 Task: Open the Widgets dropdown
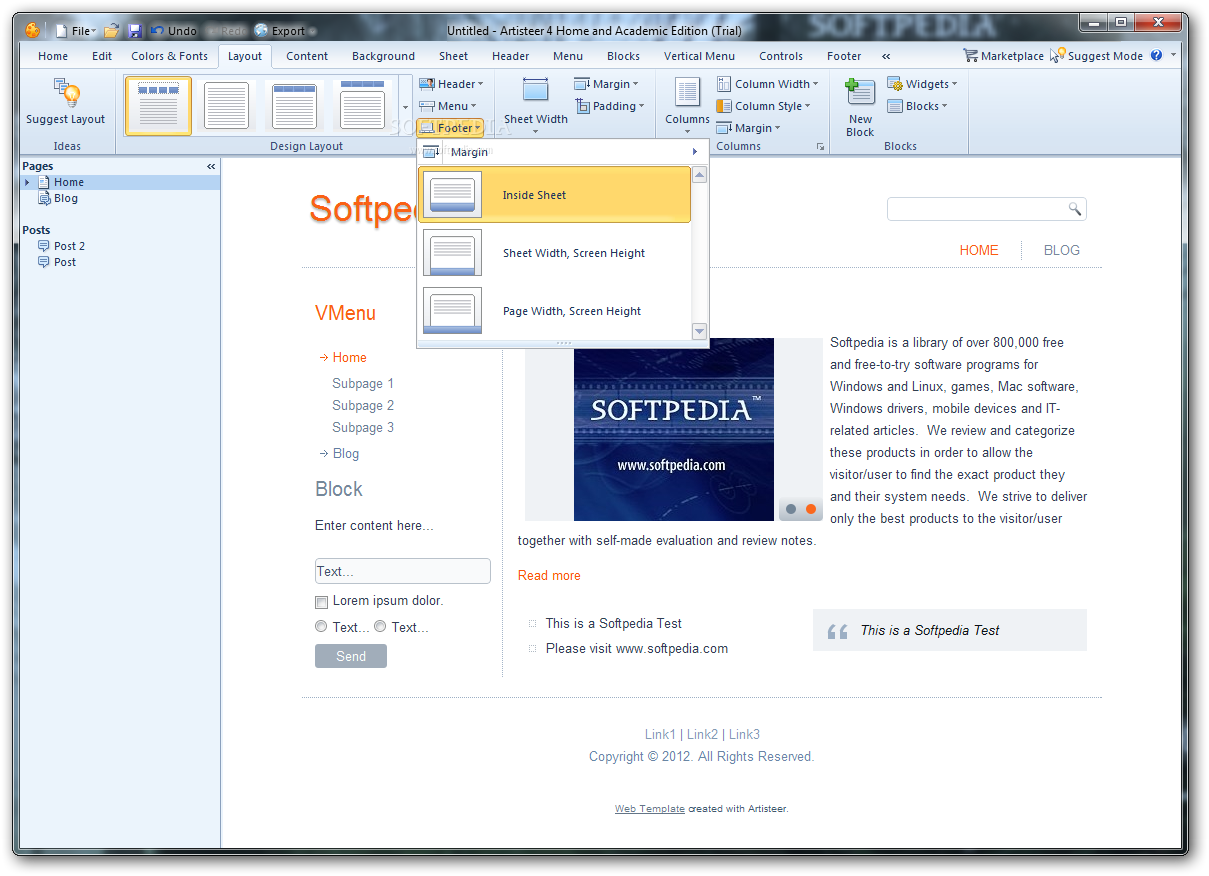tap(922, 84)
